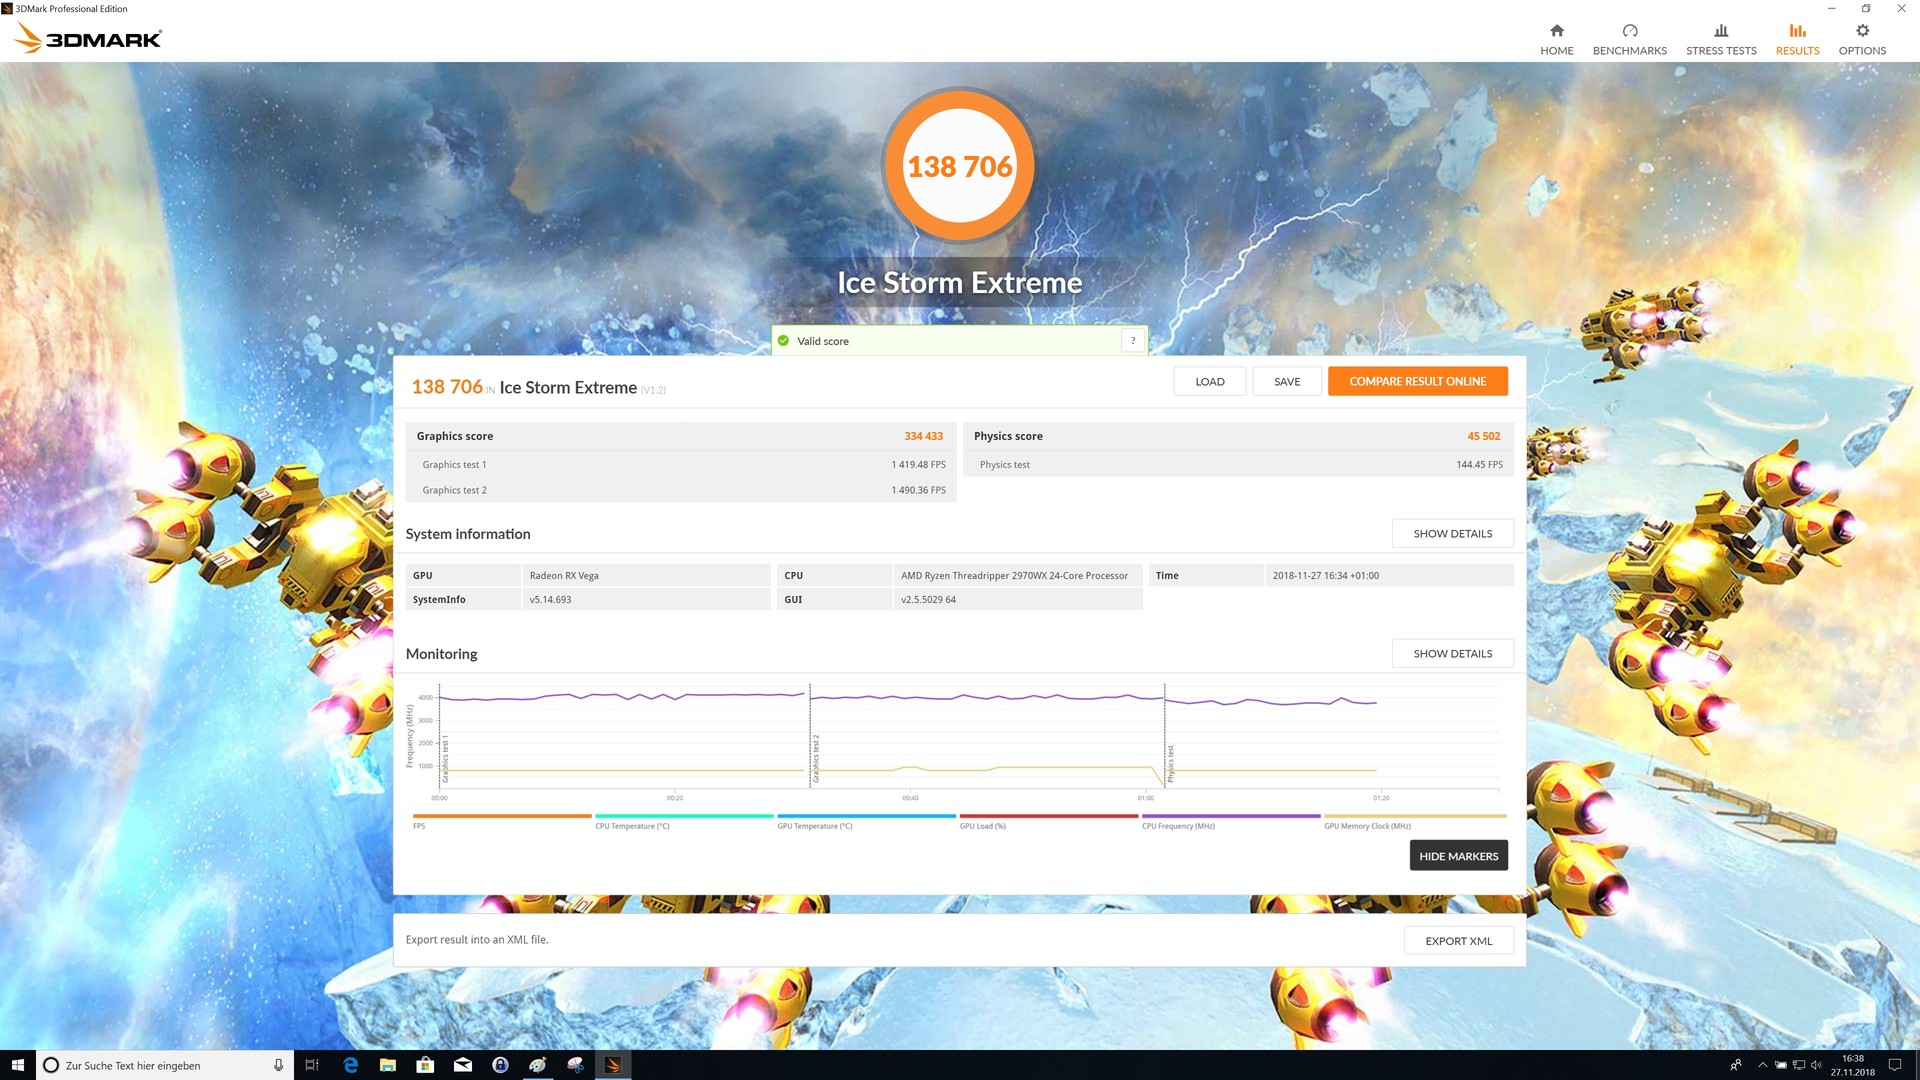The width and height of the screenshot is (1920, 1080).
Task: Save the benchmark result
Action: [1287, 381]
